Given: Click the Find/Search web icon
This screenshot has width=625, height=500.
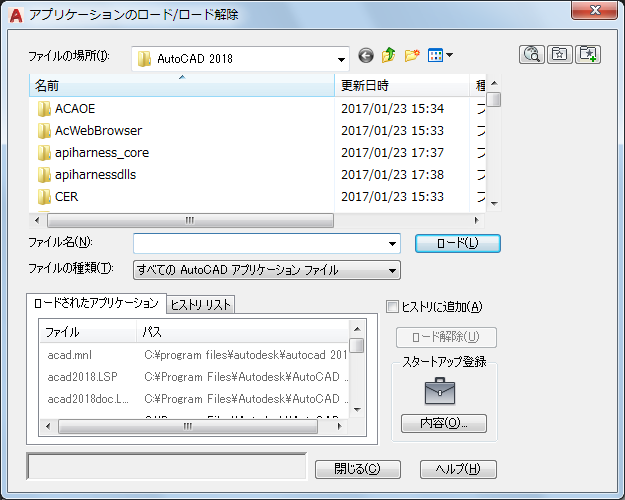Looking at the screenshot, I should click(532, 55).
